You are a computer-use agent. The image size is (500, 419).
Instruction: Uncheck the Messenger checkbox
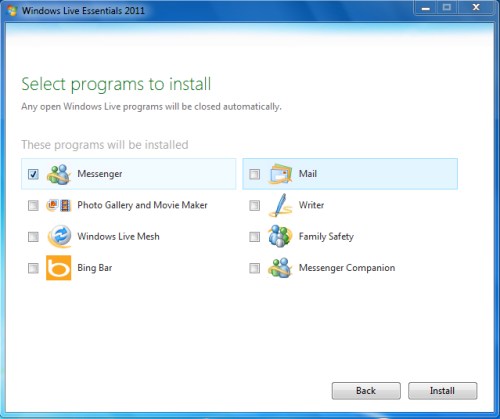pos(33,174)
